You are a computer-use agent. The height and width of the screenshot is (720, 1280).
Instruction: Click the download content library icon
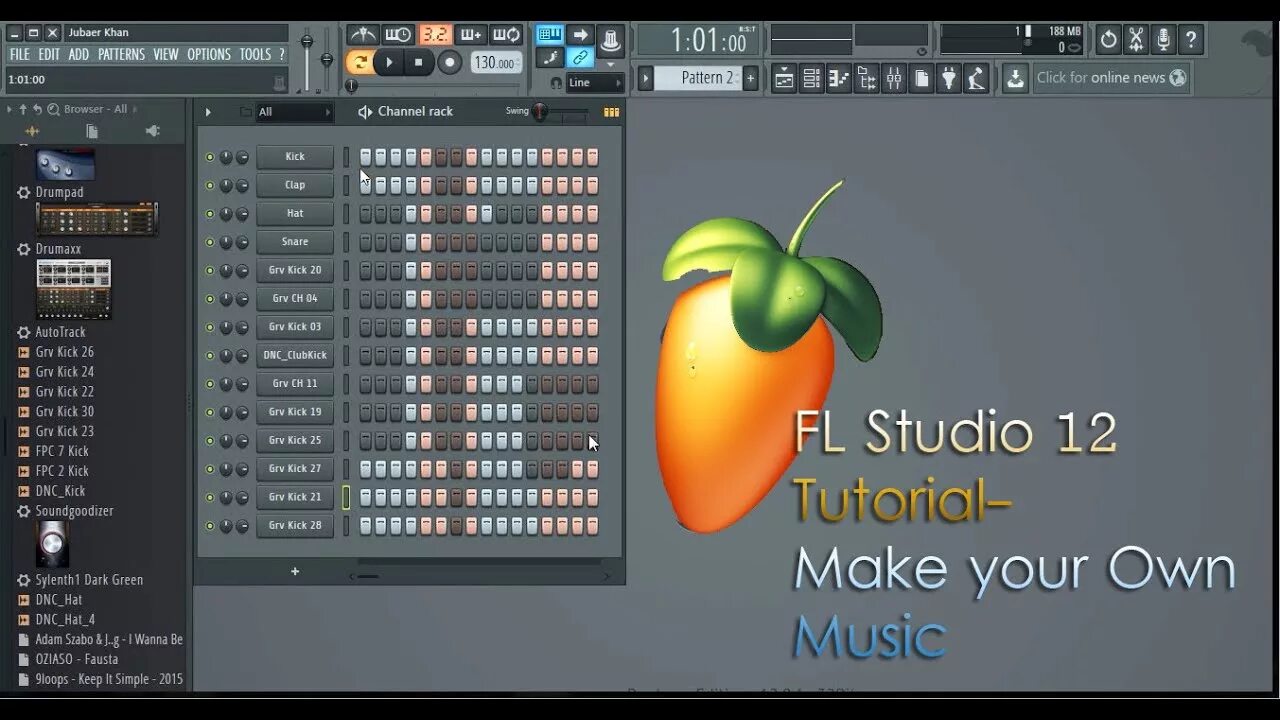pyautogui.click(x=1015, y=78)
